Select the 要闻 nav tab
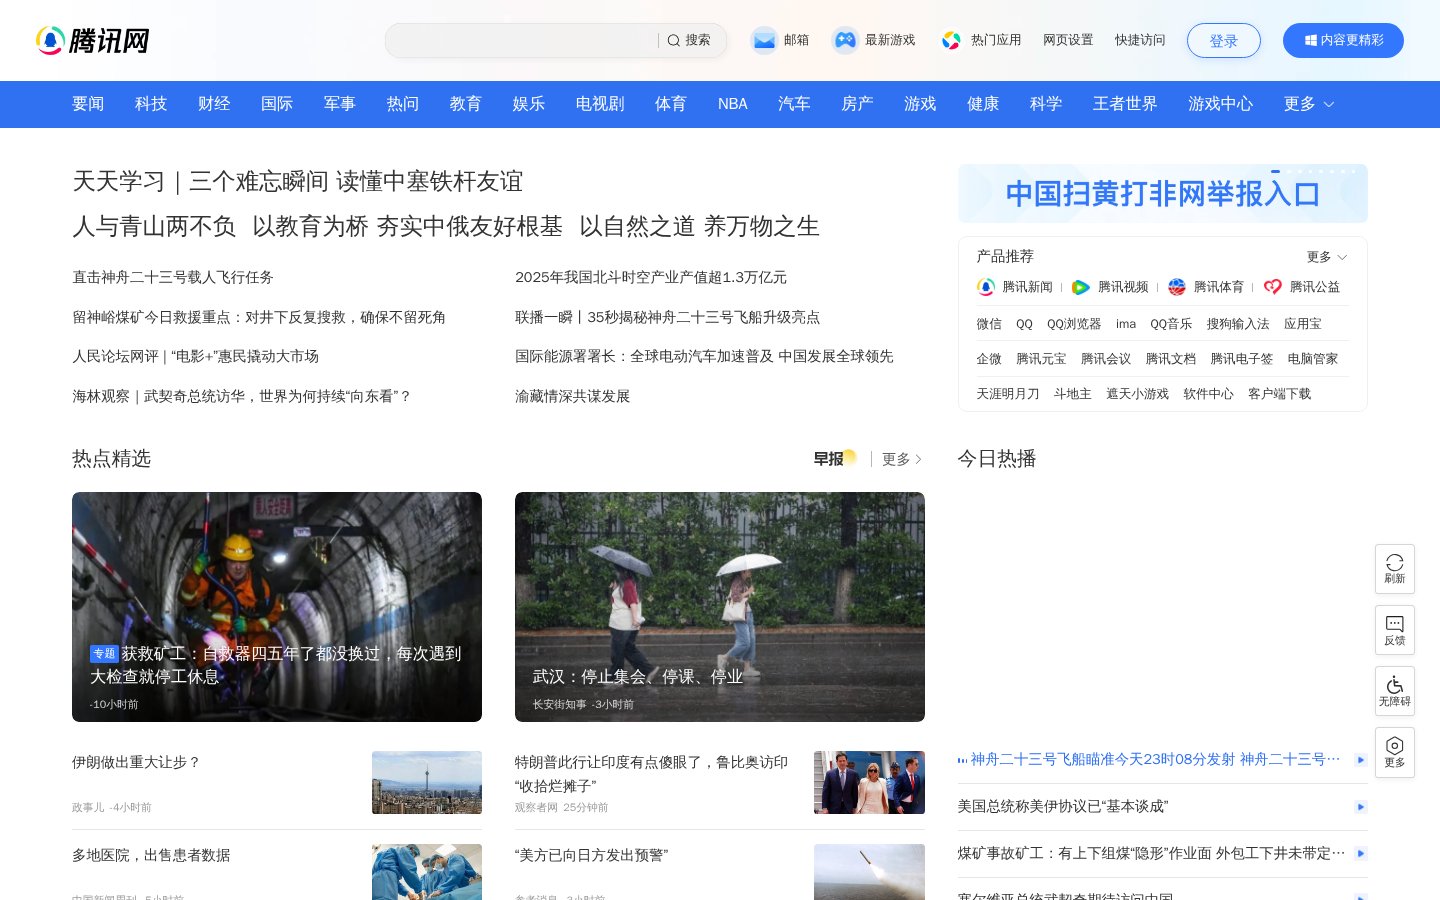 coord(88,104)
